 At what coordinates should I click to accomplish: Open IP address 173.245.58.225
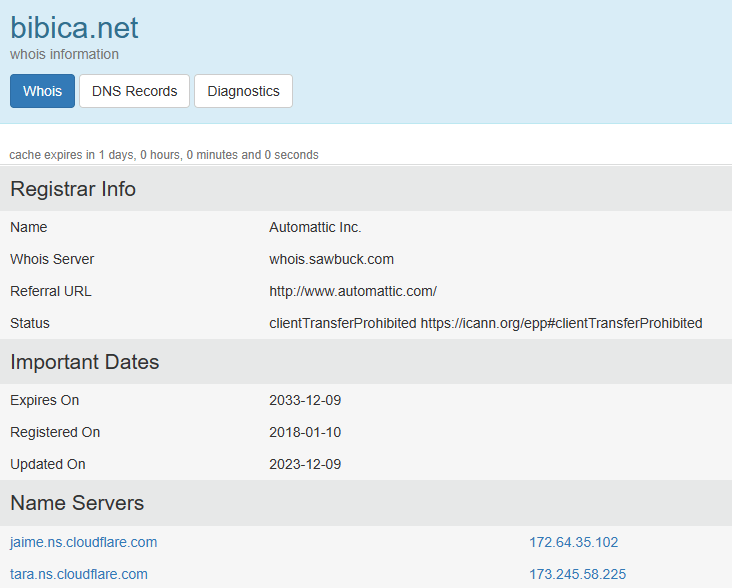[577, 574]
